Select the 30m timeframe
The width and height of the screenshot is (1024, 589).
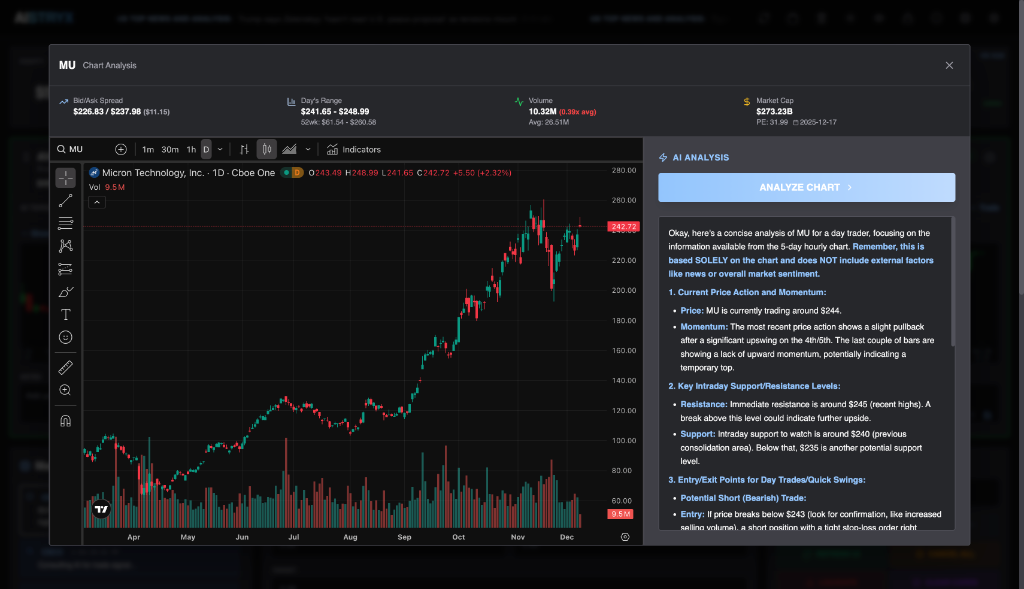pyautogui.click(x=170, y=149)
